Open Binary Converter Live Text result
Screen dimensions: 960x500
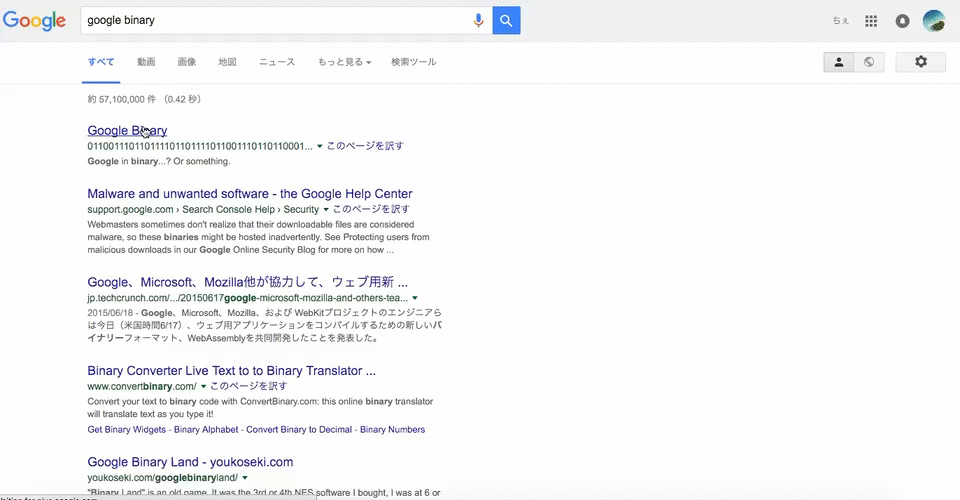(231, 371)
